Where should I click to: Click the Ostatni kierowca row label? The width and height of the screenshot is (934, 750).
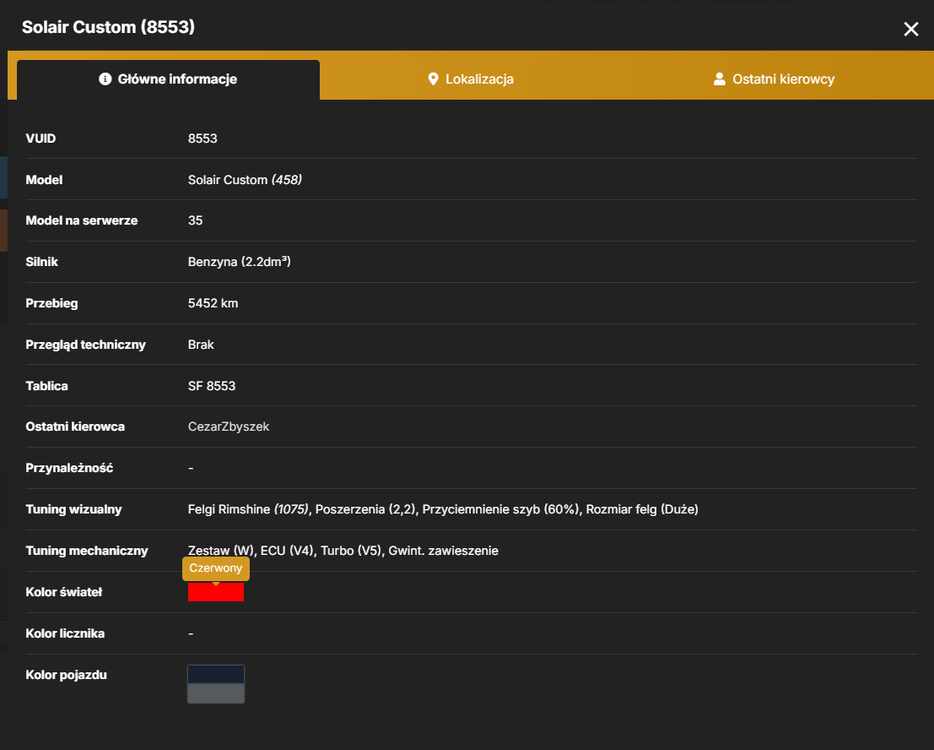point(75,427)
